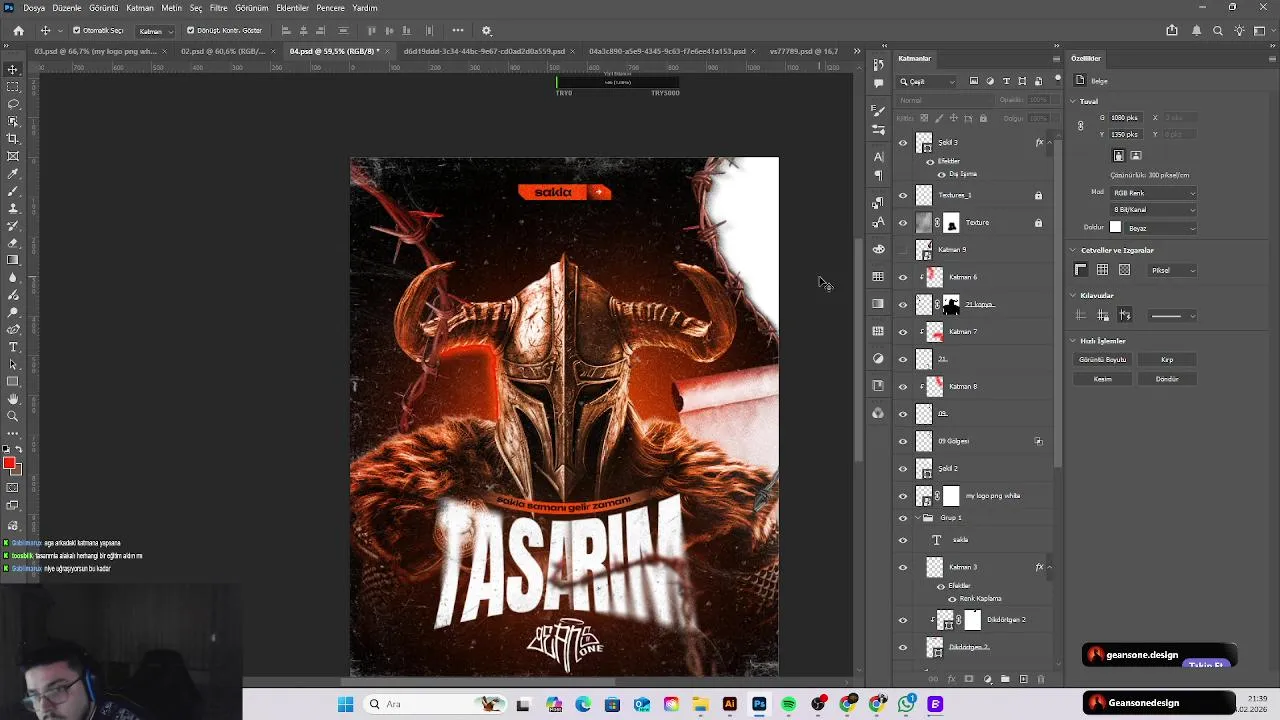Hide the Katman 6 layer
The image size is (1280, 720).
pos(903,277)
